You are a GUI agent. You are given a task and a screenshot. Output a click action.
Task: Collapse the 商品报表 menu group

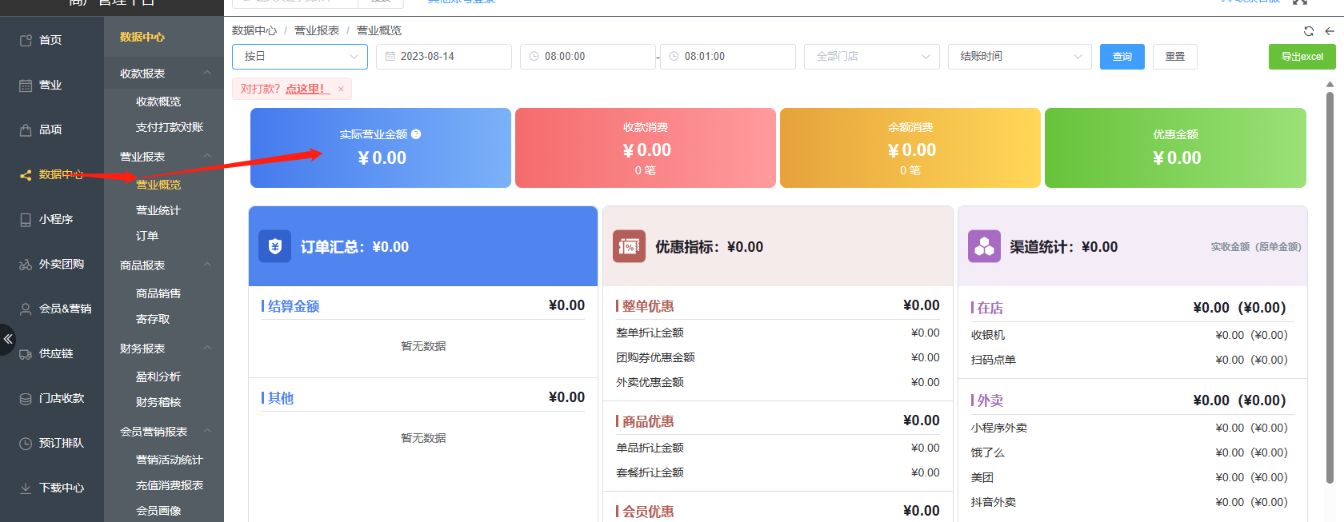point(164,265)
